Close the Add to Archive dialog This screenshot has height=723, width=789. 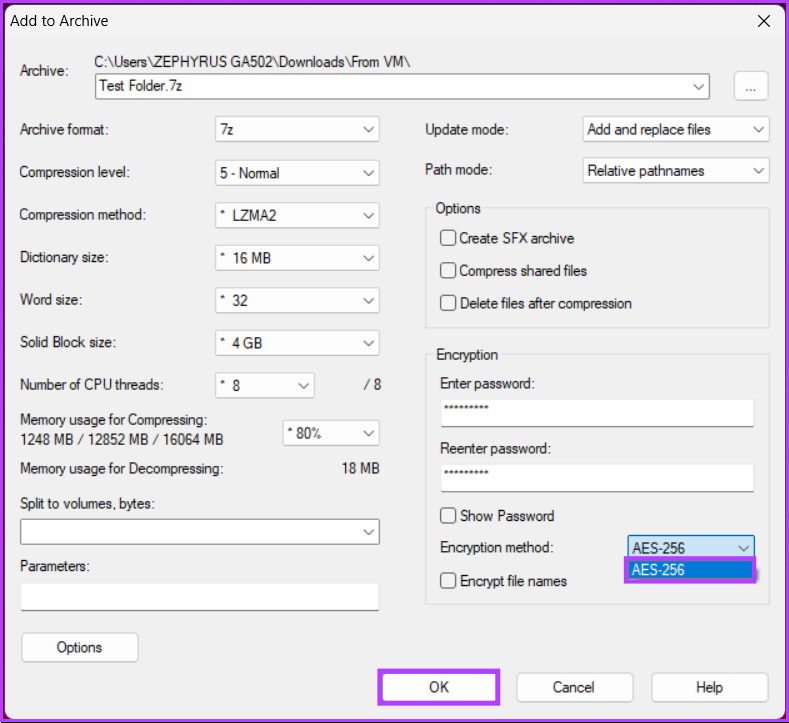pos(764,21)
